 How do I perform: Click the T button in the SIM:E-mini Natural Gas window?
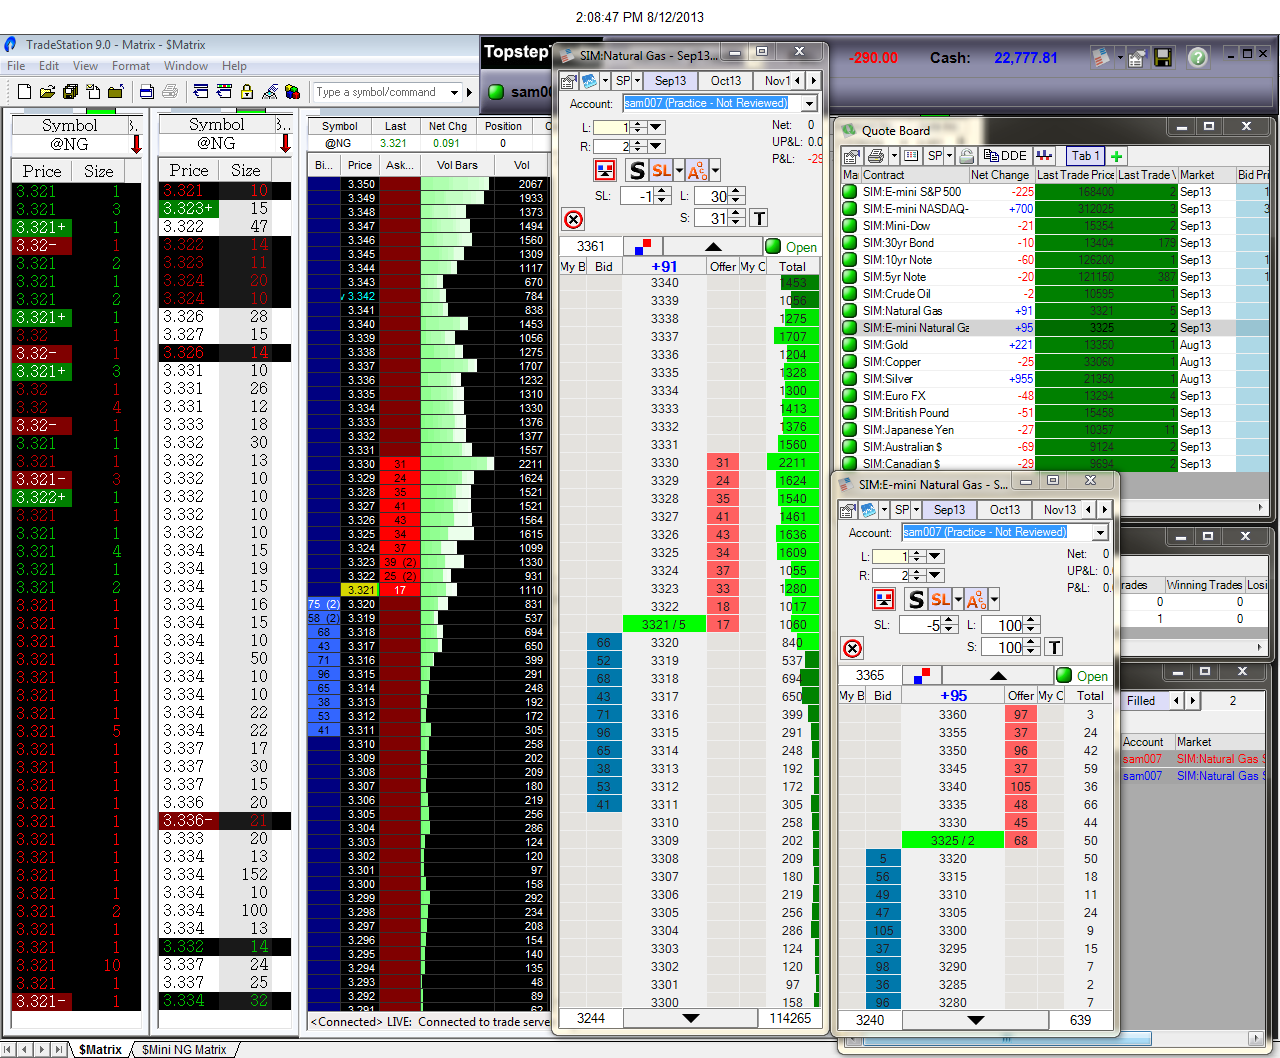pos(1054,647)
